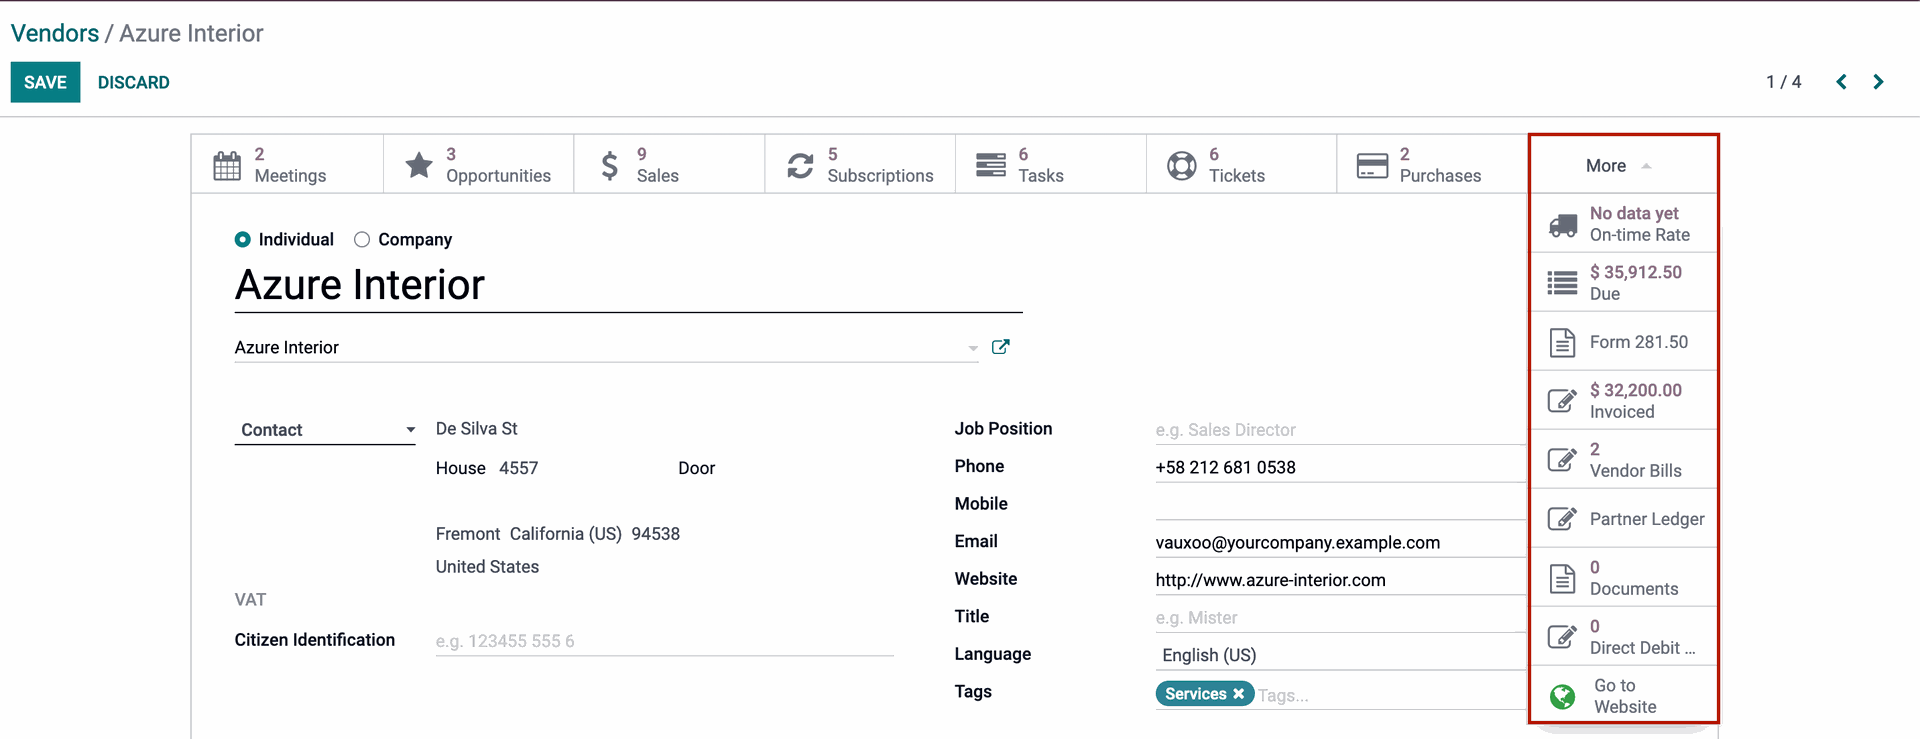Click the Go to Website globe icon
1920x739 pixels.
[x=1563, y=696]
